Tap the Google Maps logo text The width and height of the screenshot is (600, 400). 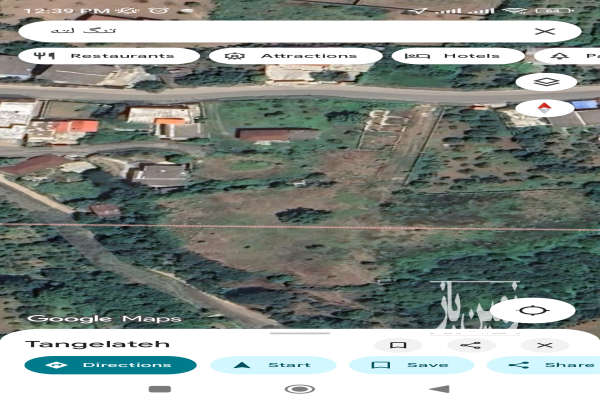[x=104, y=318]
